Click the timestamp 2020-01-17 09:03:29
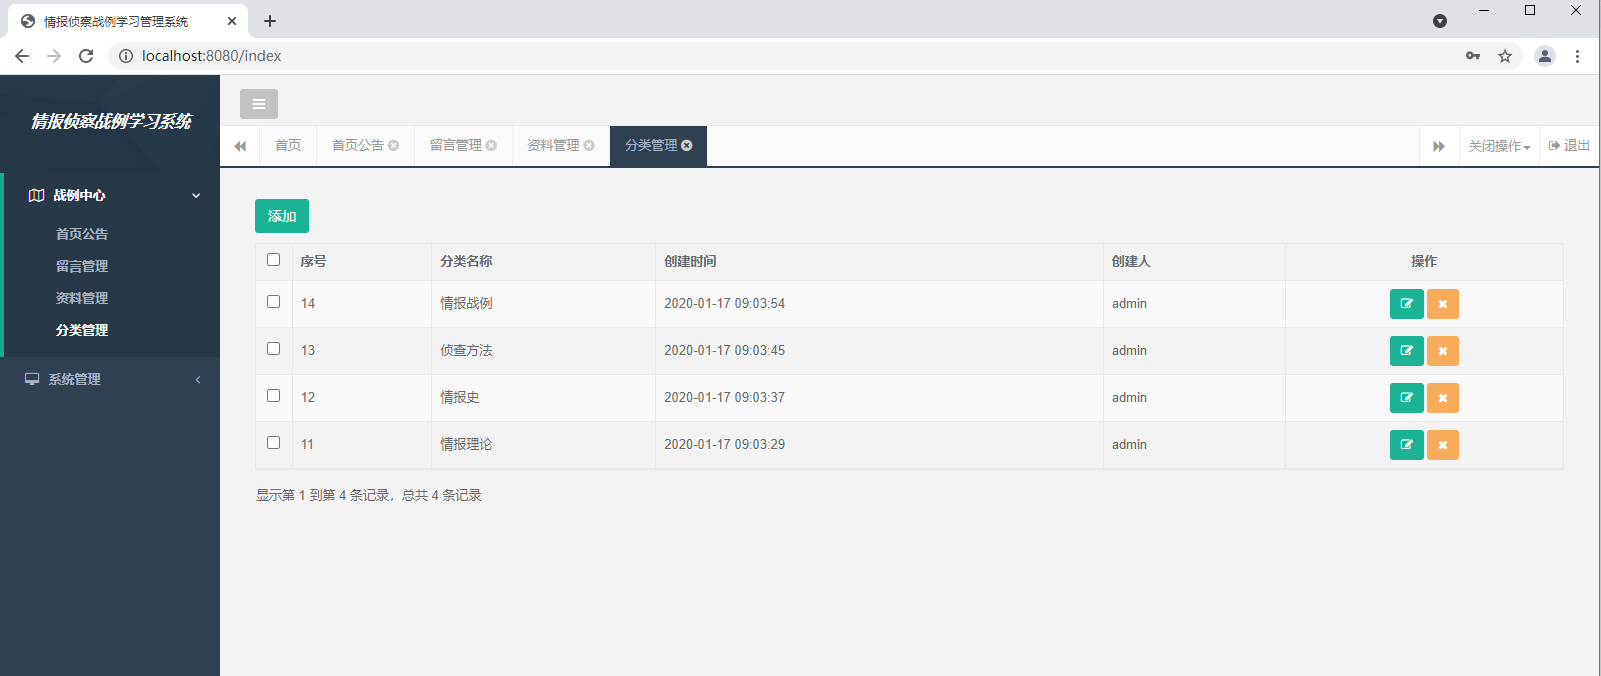 [724, 444]
